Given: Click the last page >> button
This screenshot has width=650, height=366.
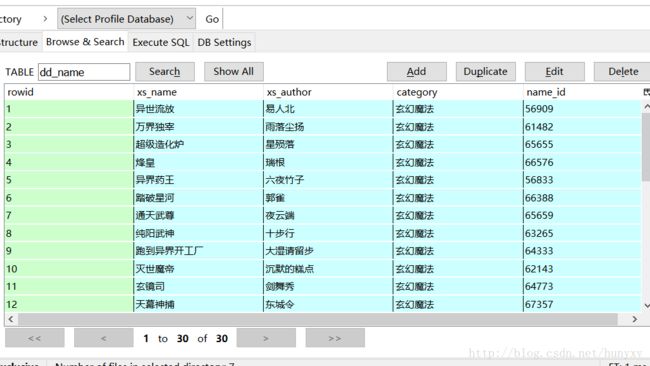Looking at the screenshot, I should coord(335,338).
